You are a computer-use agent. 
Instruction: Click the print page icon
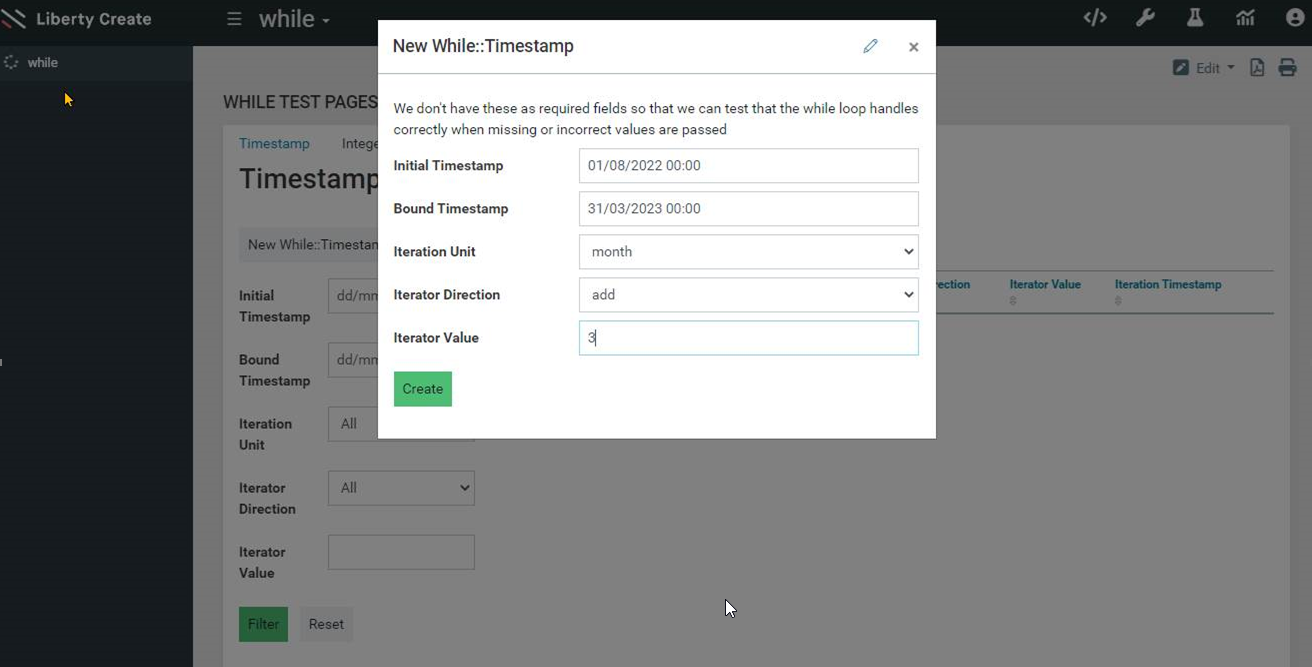(1288, 68)
